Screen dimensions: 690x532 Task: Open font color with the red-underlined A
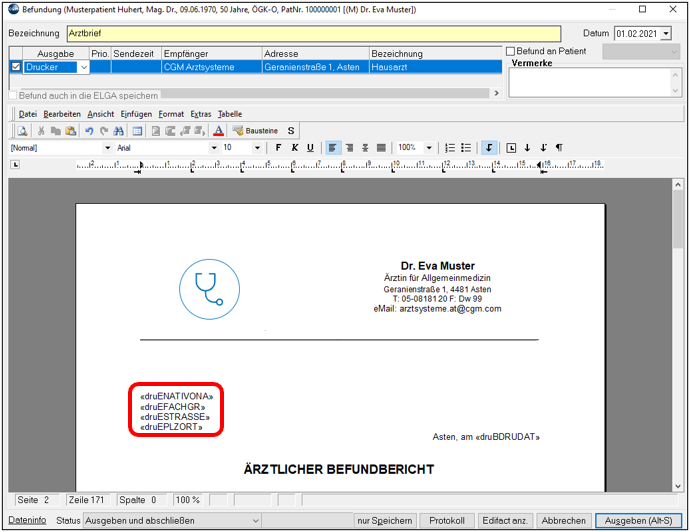pos(218,131)
